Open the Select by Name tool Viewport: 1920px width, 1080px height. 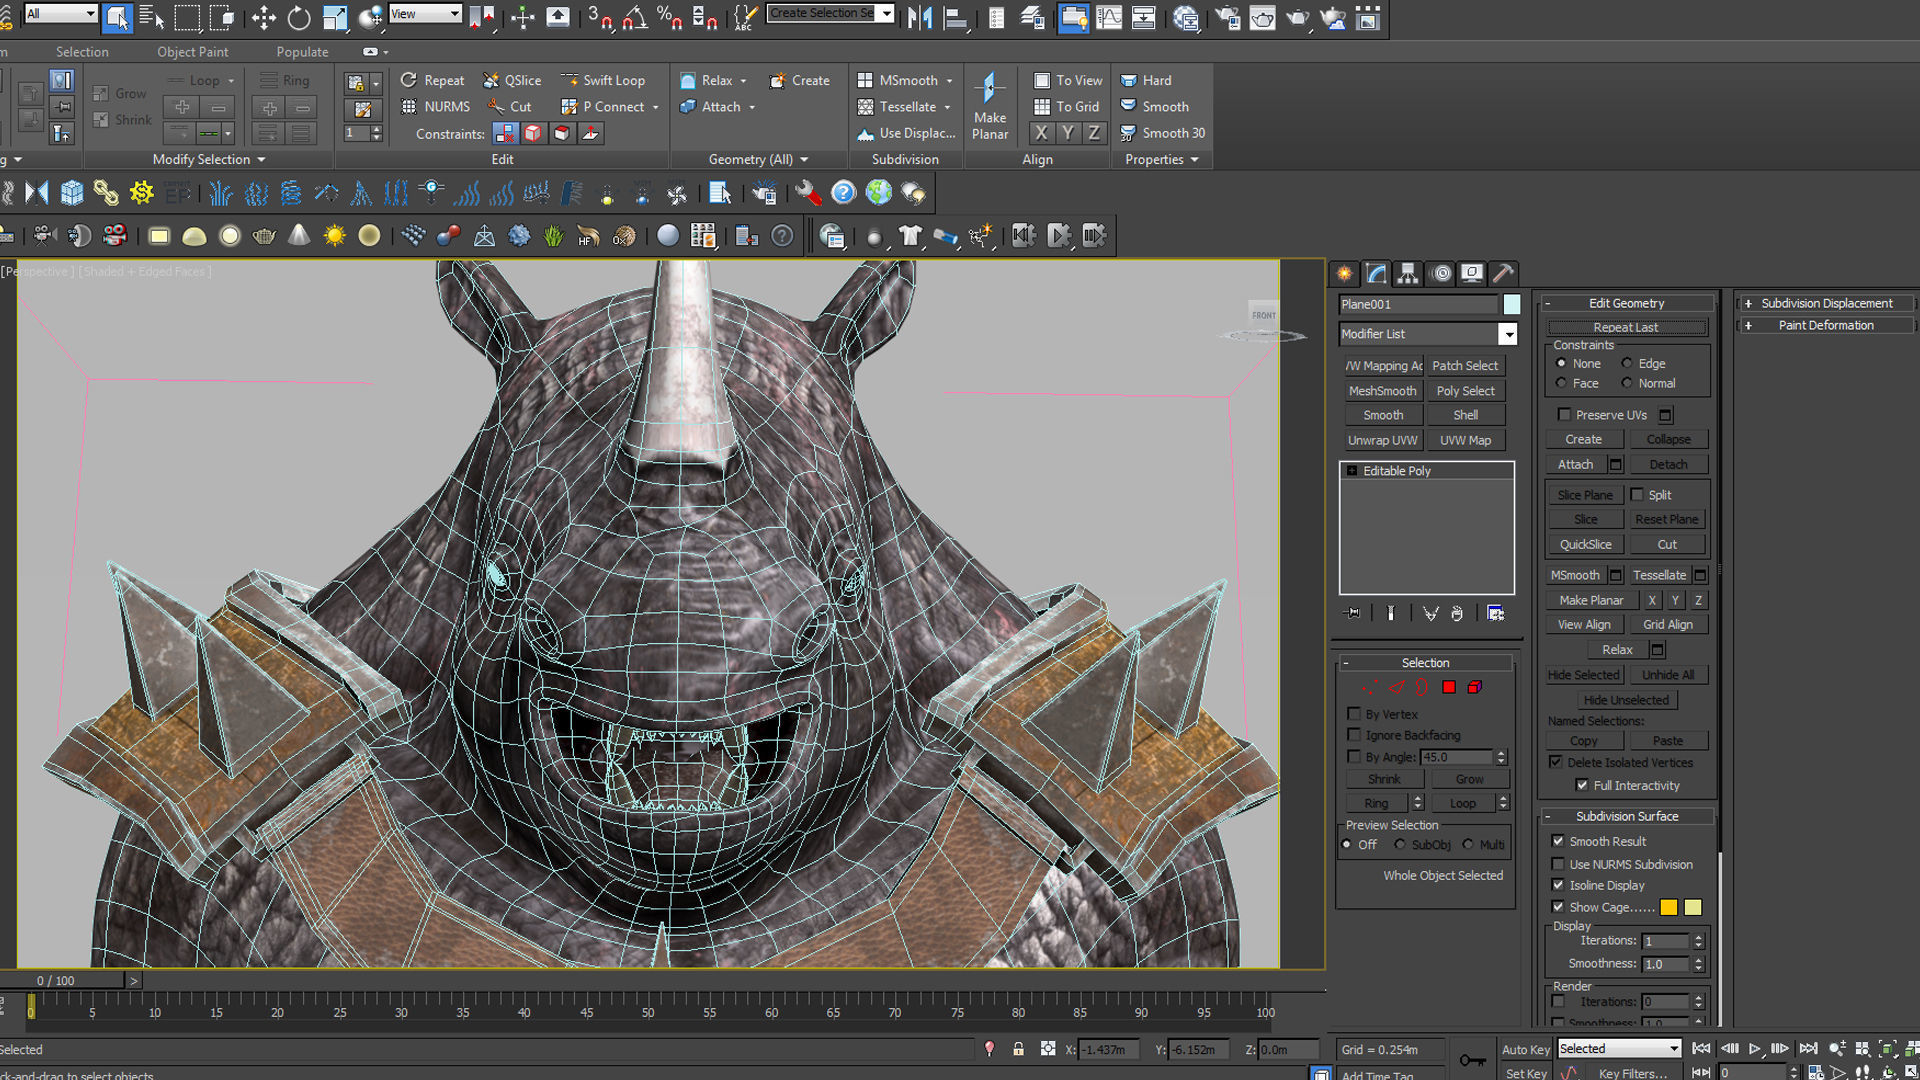tap(152, 17)
